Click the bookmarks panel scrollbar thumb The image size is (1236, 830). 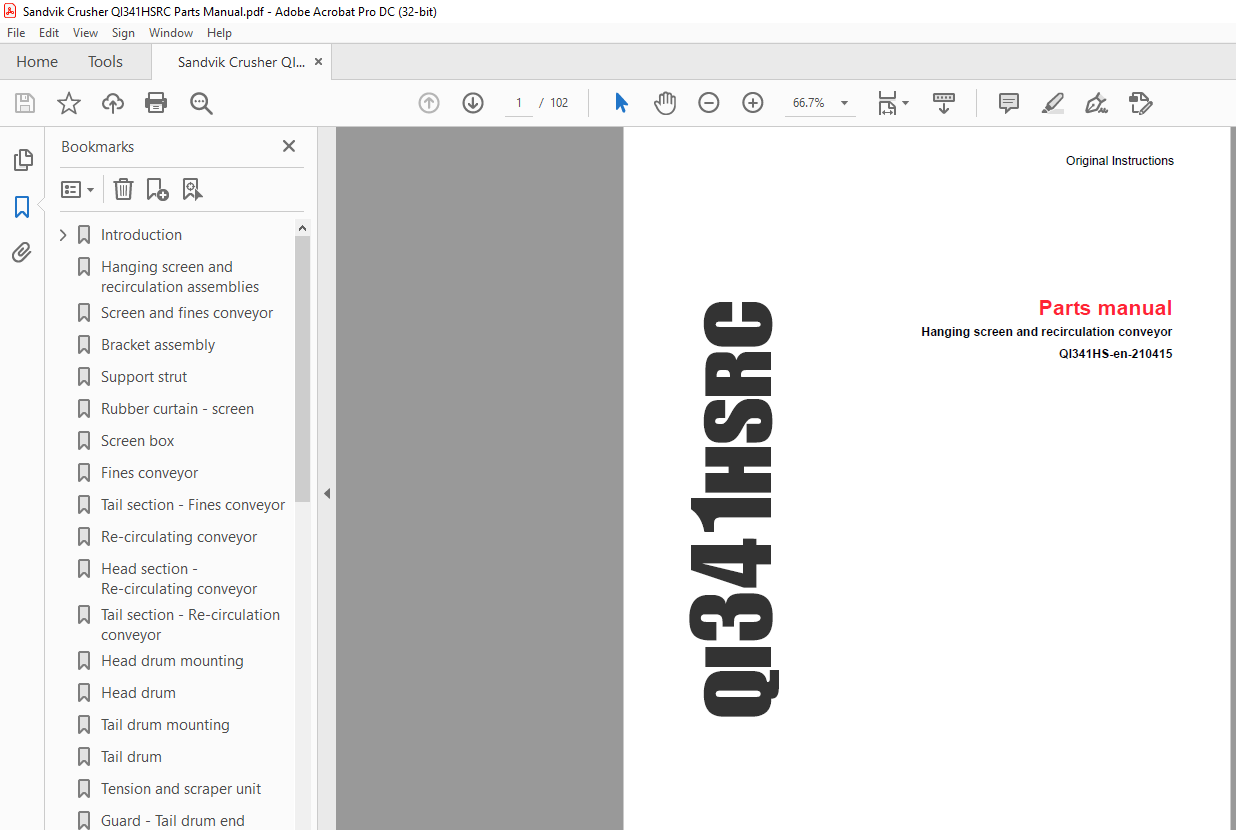(x=302, y=370)
